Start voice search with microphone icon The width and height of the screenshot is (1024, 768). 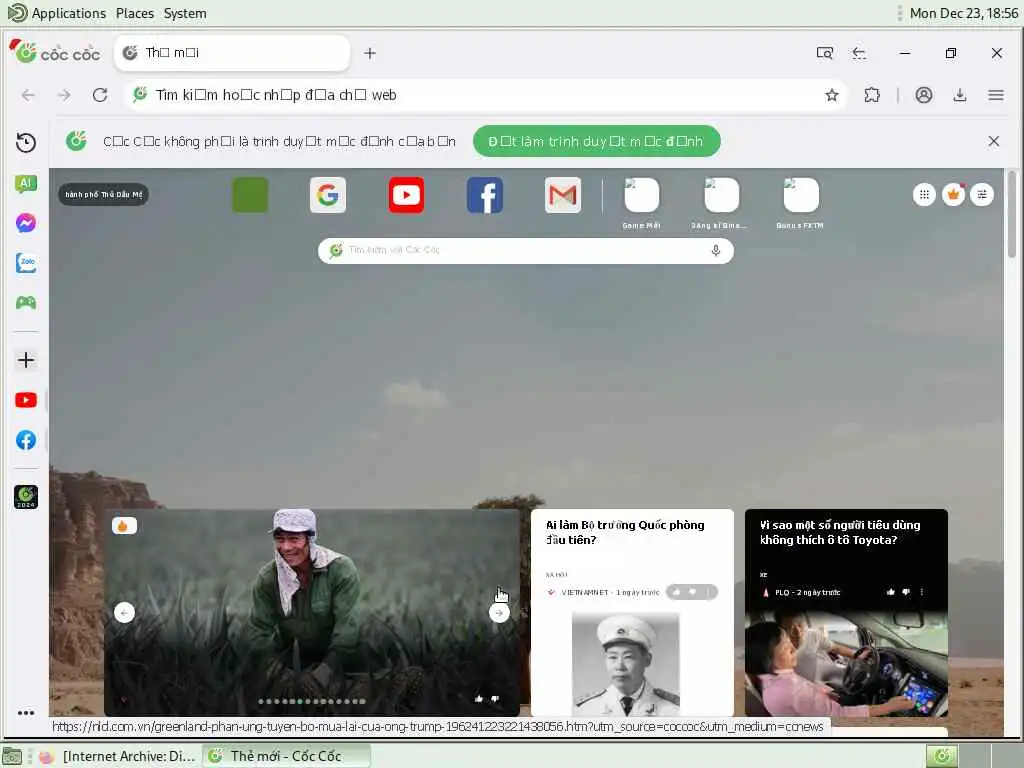(x=716, y=251)
